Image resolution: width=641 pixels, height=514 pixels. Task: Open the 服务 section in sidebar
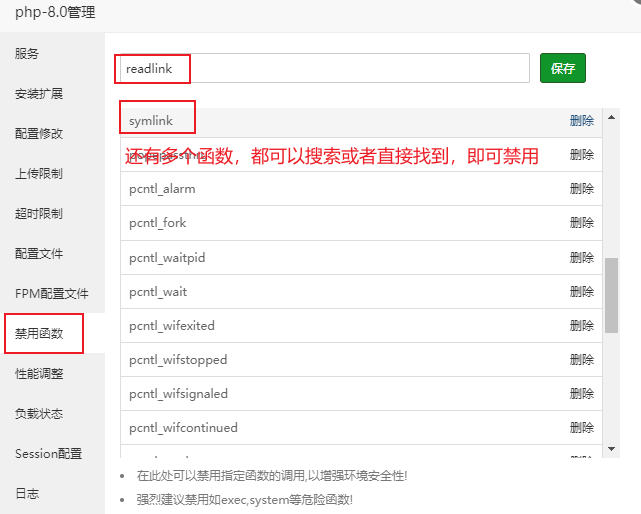click(27, 53)
